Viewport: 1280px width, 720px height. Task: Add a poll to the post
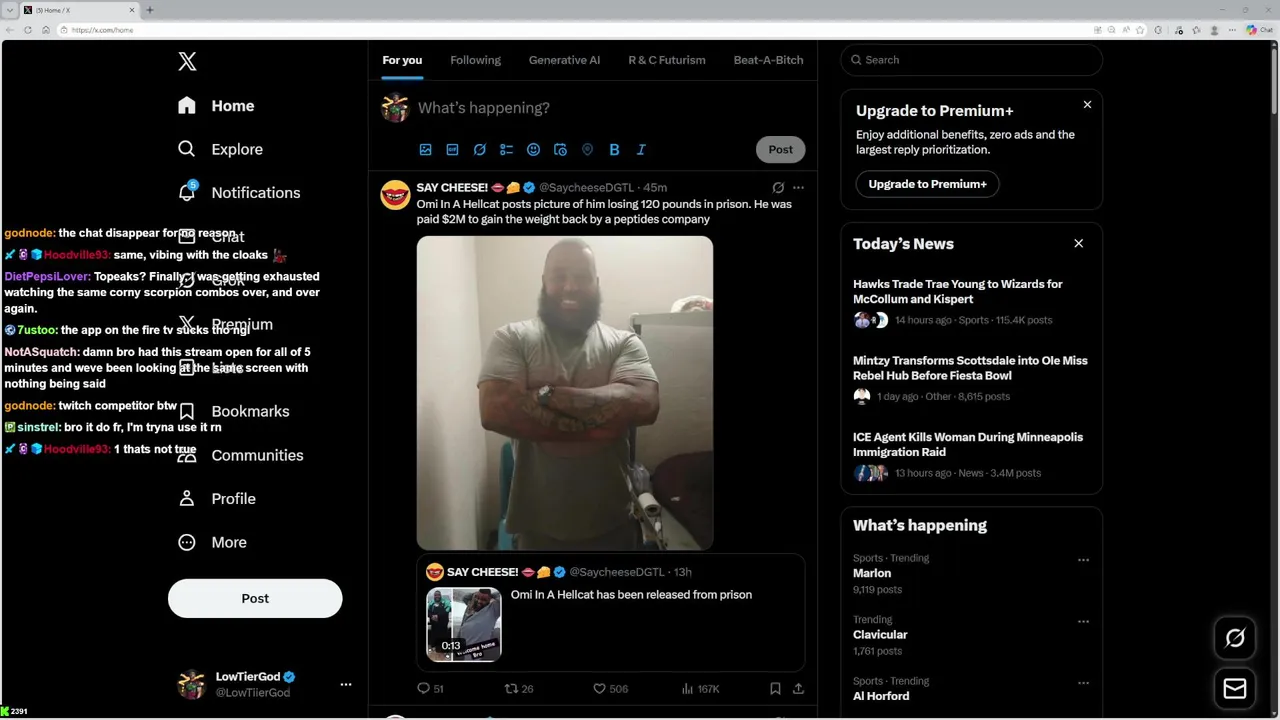point(506,149)
